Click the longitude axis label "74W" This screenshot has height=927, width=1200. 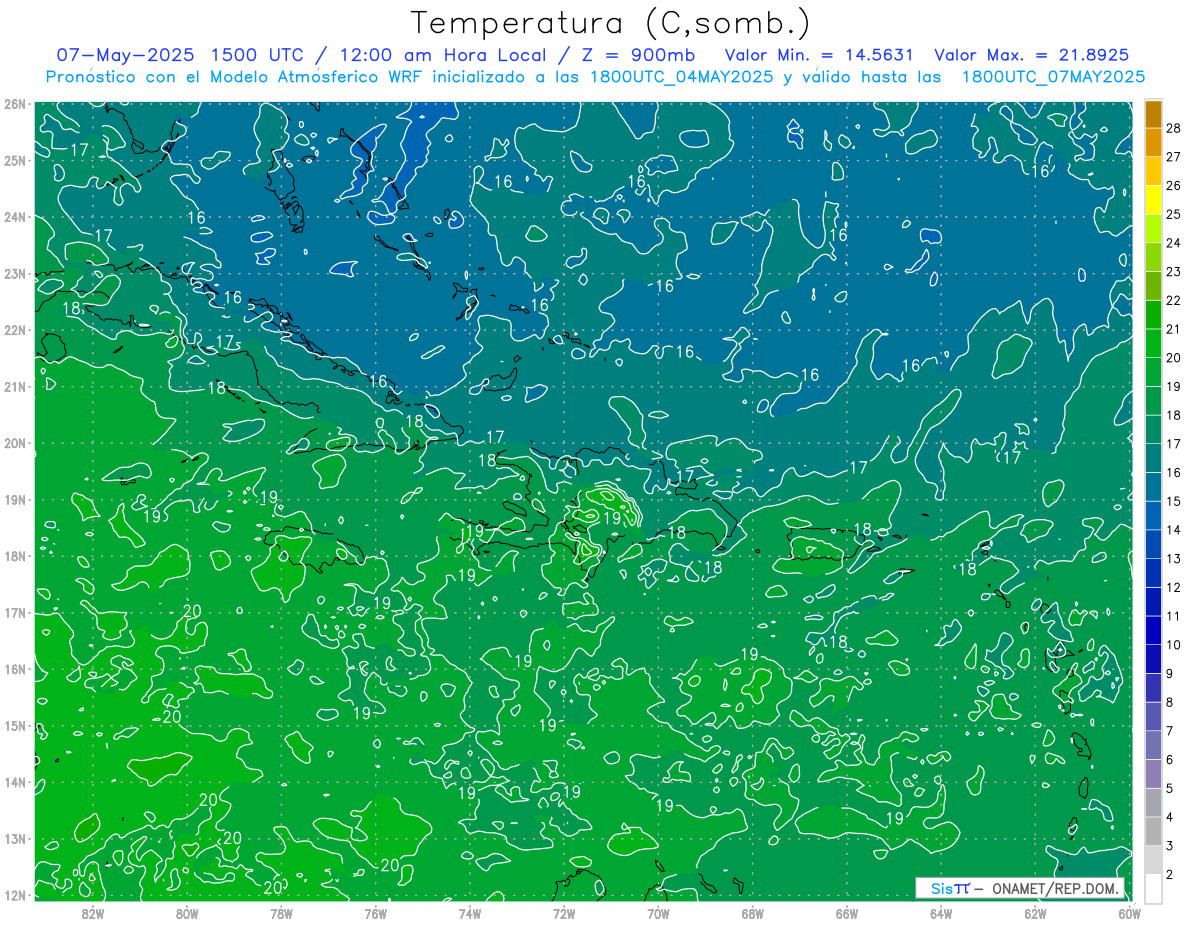(470, 913)
